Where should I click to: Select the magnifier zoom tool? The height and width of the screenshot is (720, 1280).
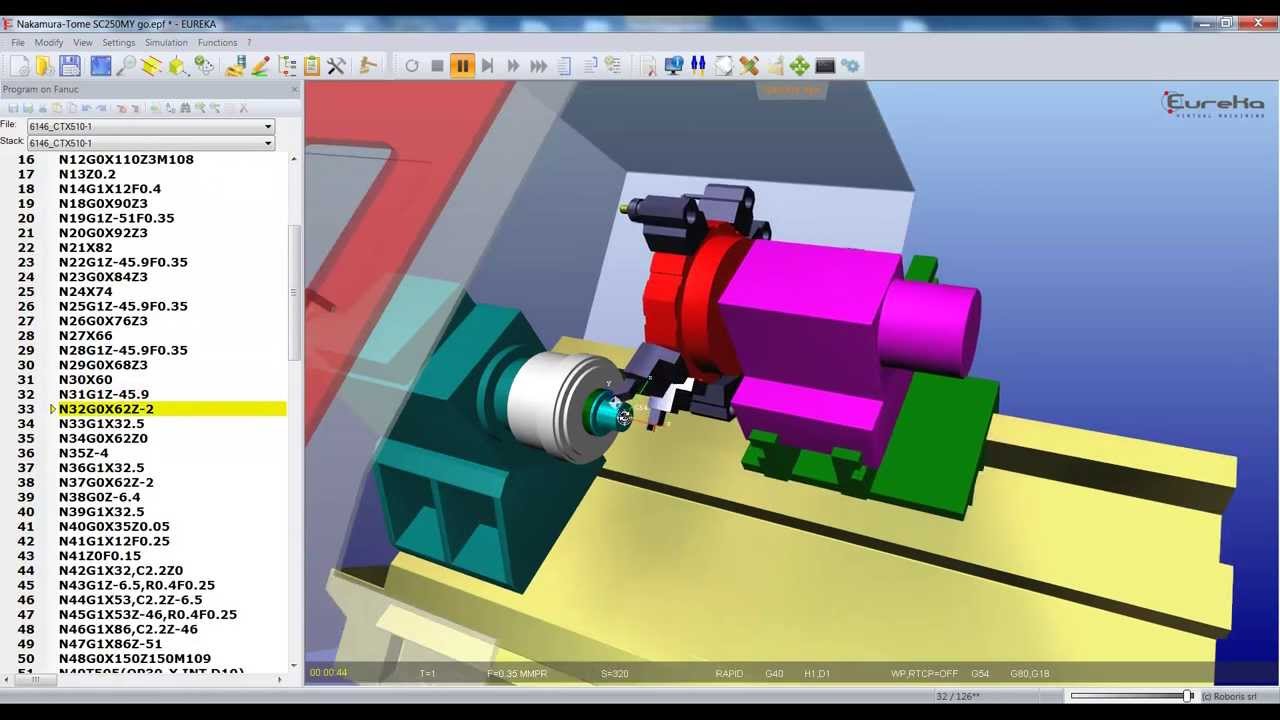tap(127, 66)
